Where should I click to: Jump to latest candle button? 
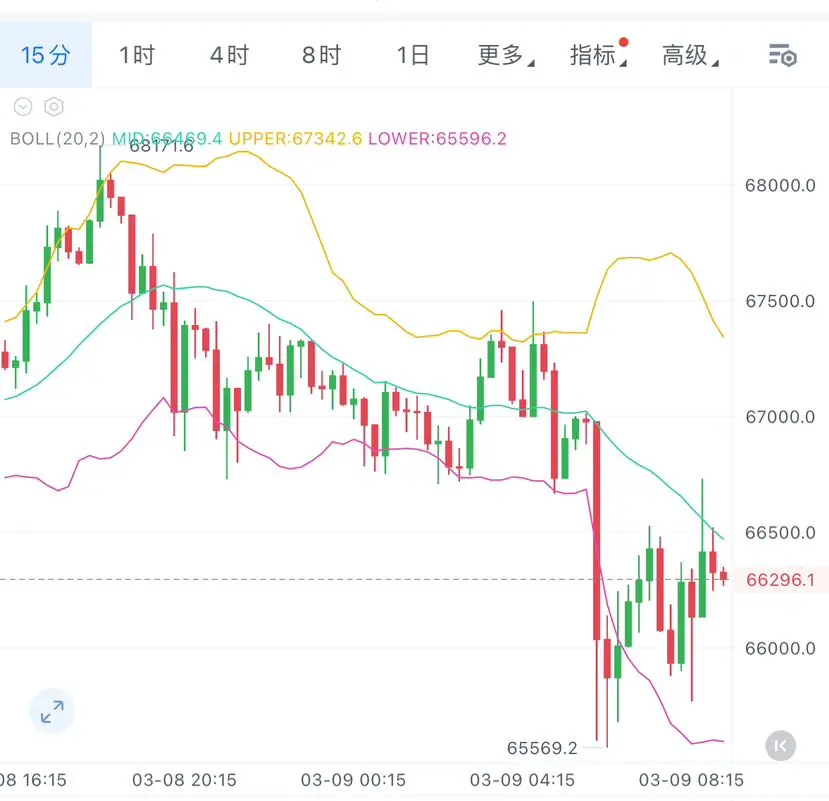(x=780, y=745)
